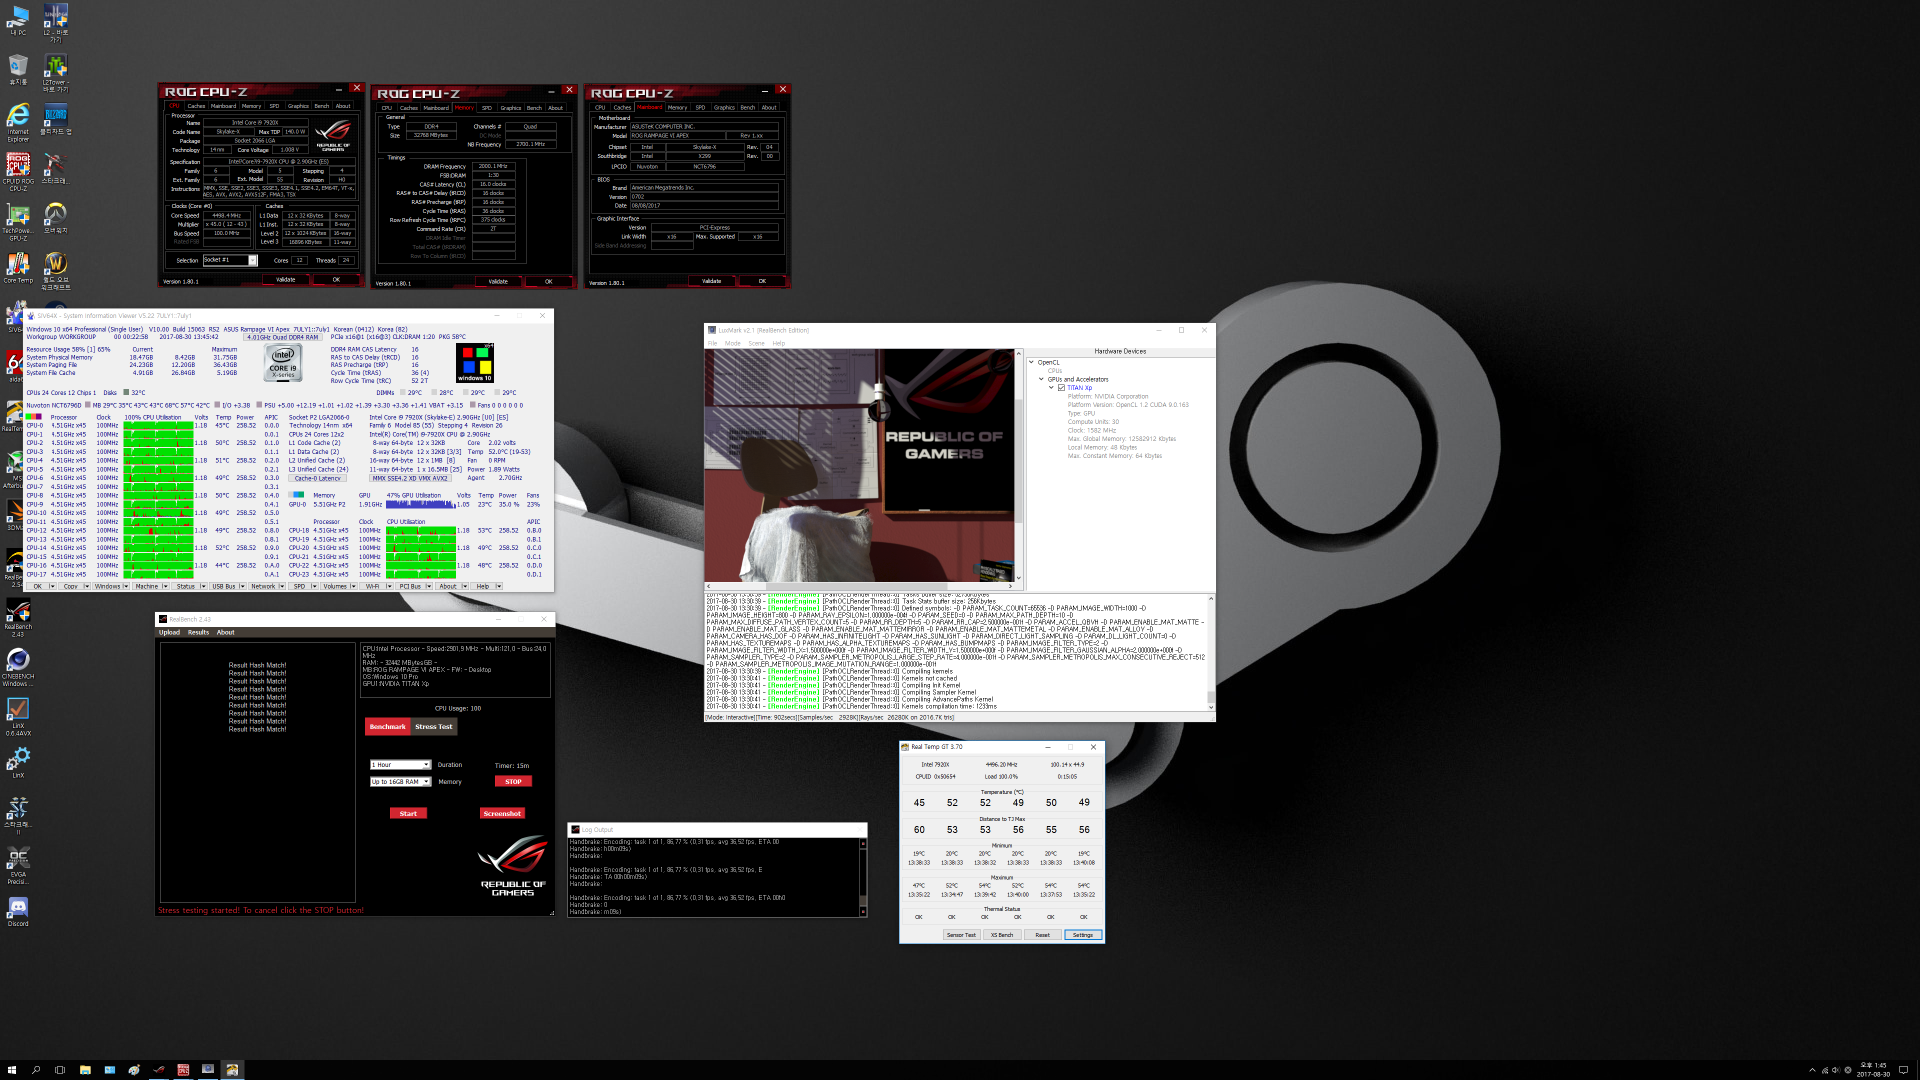Launch CINEBENCH from desktop
The image size is (1920, 1080).
click(x=18, y=660)
